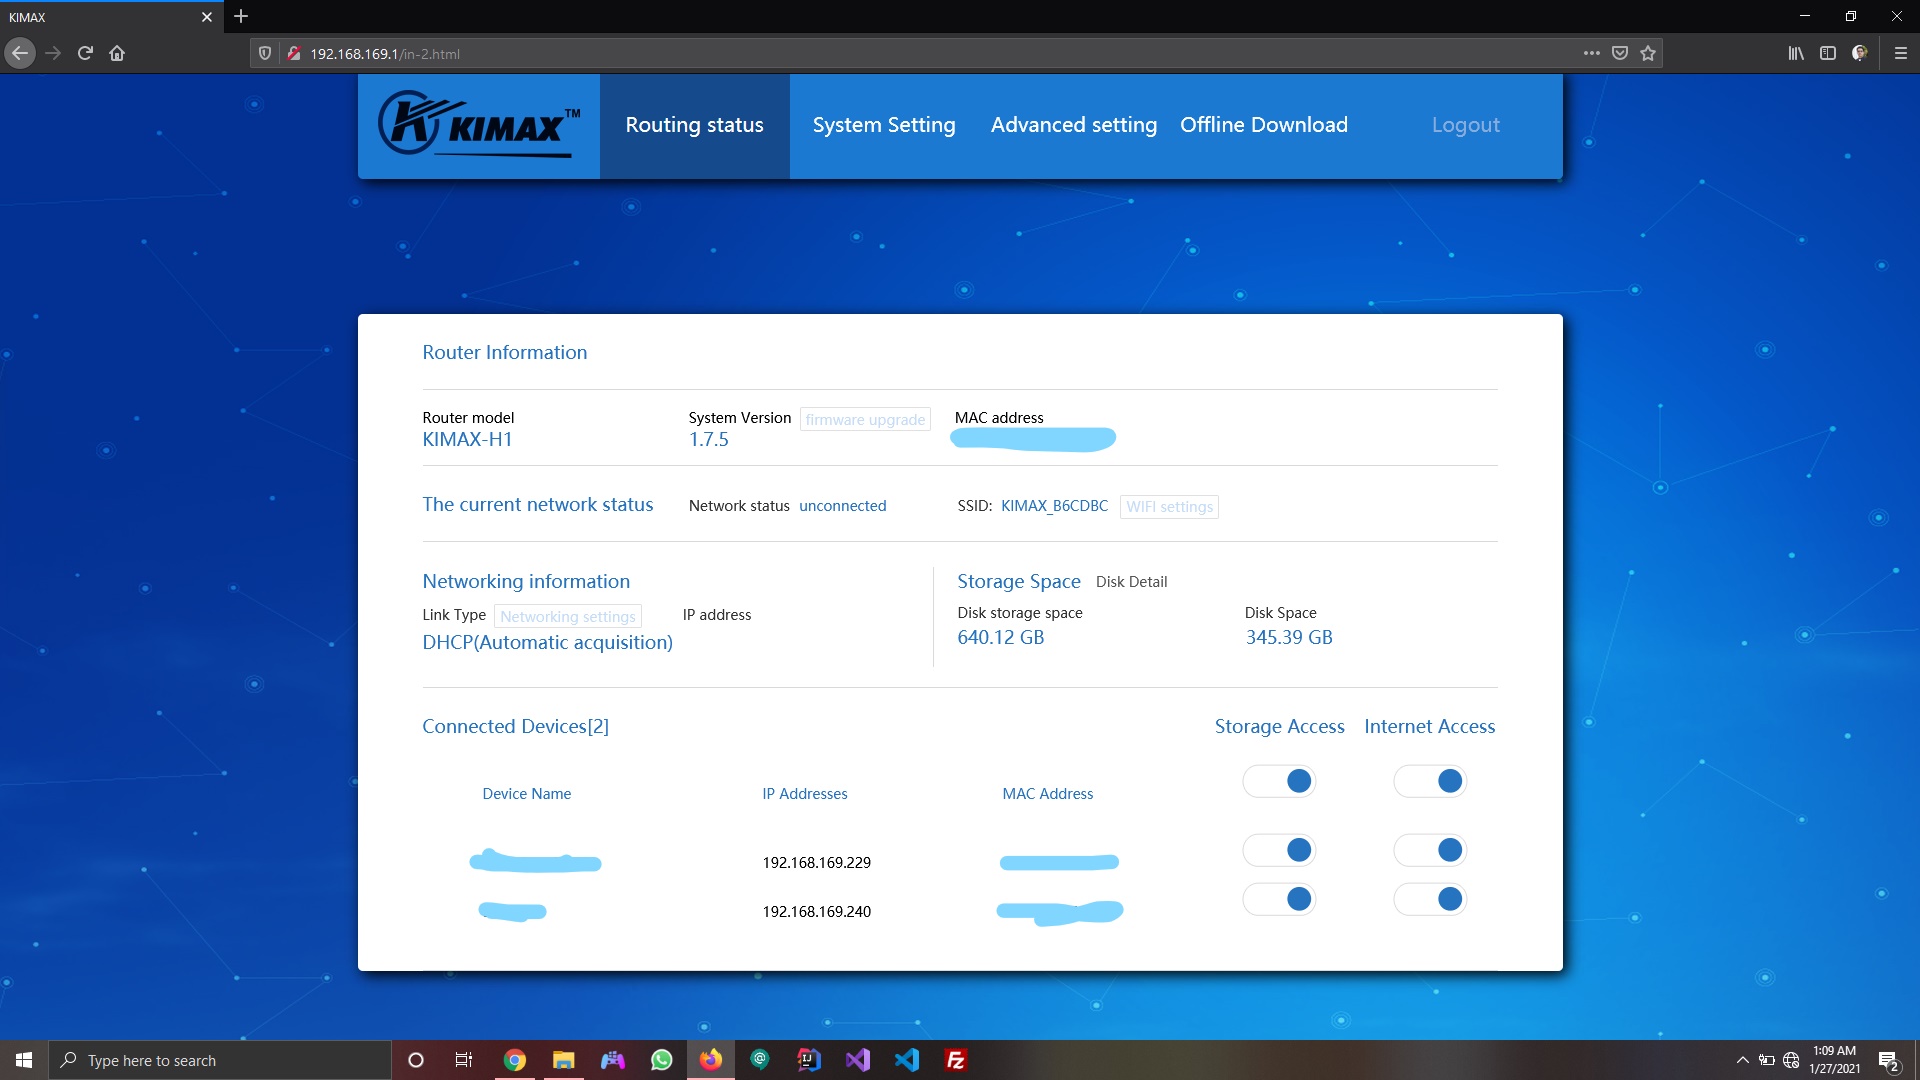
Task: Toggle Internet Access for device 192.168.169.240
Action: coord(1430,899)
